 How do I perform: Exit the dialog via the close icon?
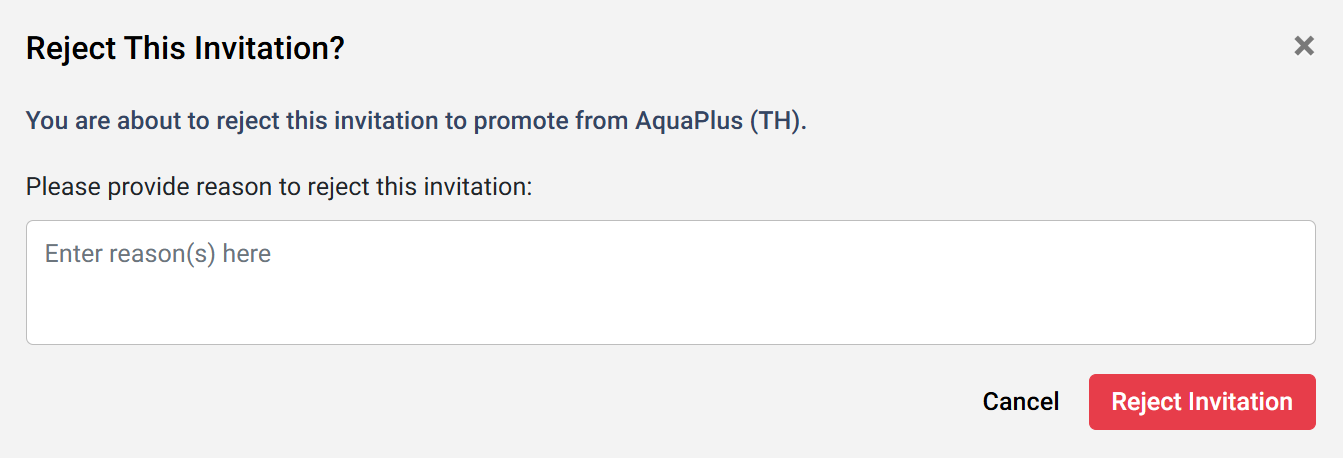(1303, 45)
